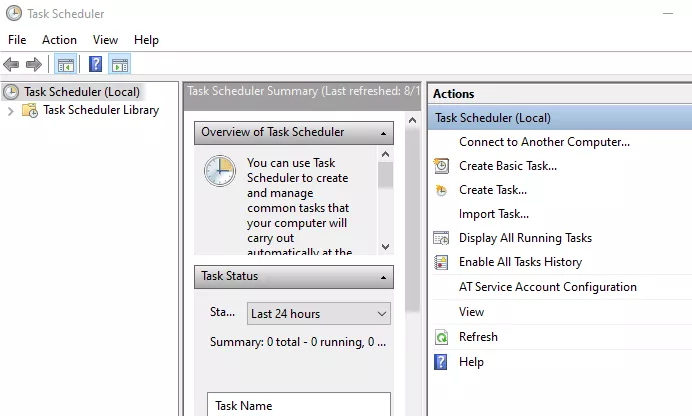Click the green Refresh icon
This screenshot has height=416, width=692.
441,337
